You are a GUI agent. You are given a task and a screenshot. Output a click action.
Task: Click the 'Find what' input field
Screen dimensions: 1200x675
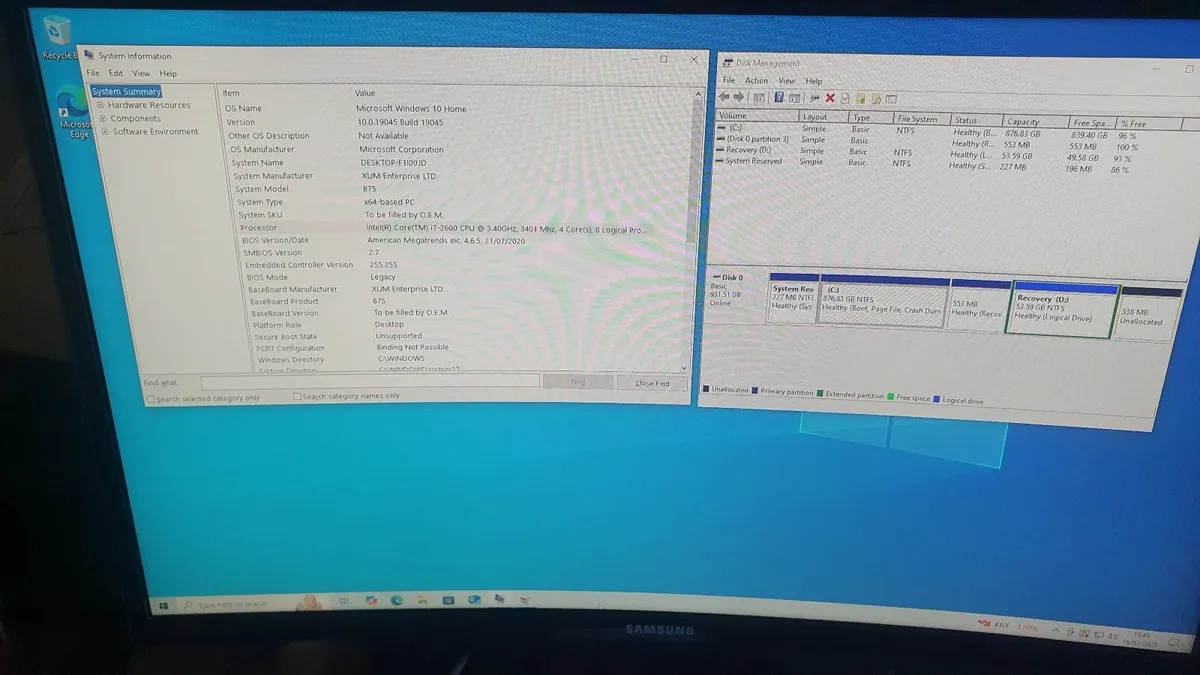(370, 381)
